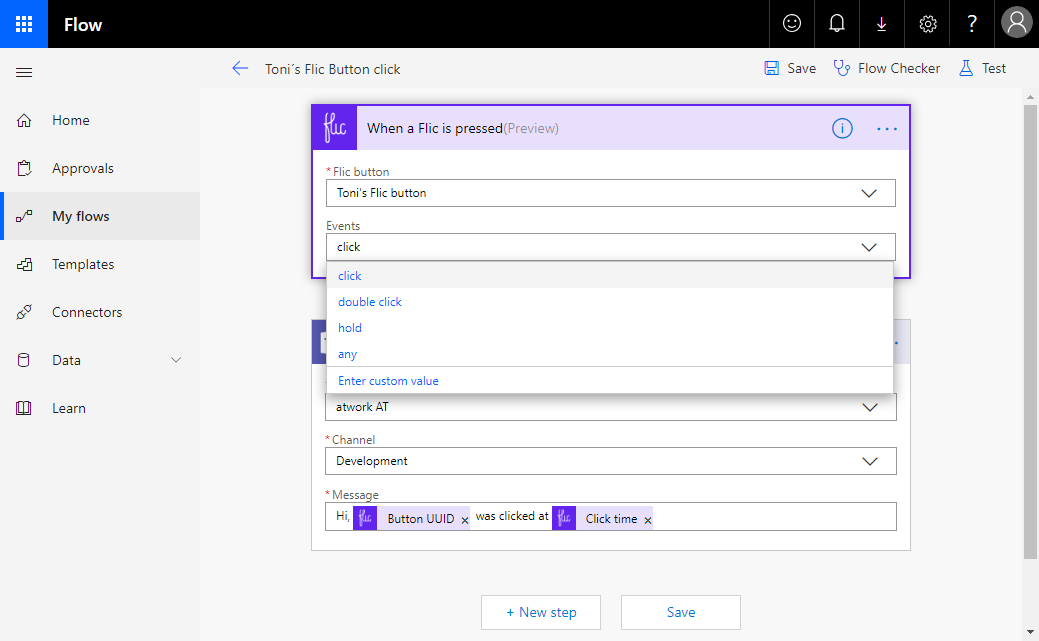
Task: Remove the Button UUID token
Action: pos(465,520)
